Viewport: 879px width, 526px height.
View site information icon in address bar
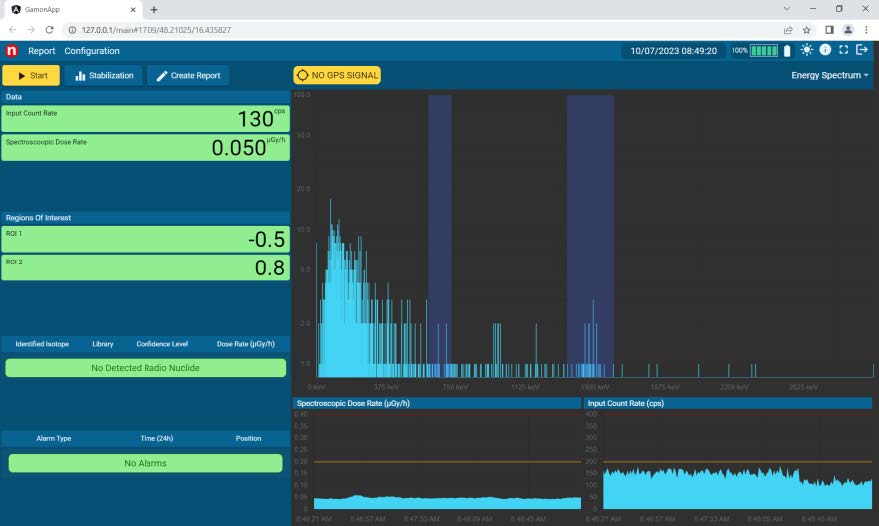(x=72, y=30)
